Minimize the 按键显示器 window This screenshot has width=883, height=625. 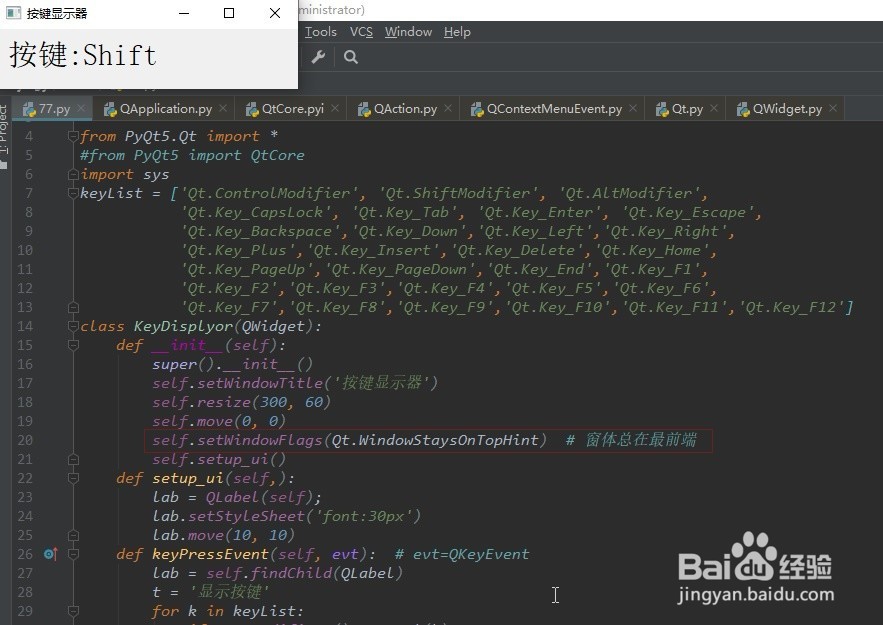pyautogui.click(x=184, y=13)
